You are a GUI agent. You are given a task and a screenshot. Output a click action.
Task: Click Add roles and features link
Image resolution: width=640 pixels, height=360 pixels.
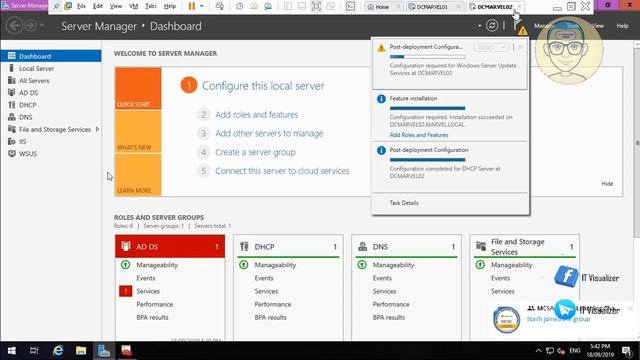[257, 115]
